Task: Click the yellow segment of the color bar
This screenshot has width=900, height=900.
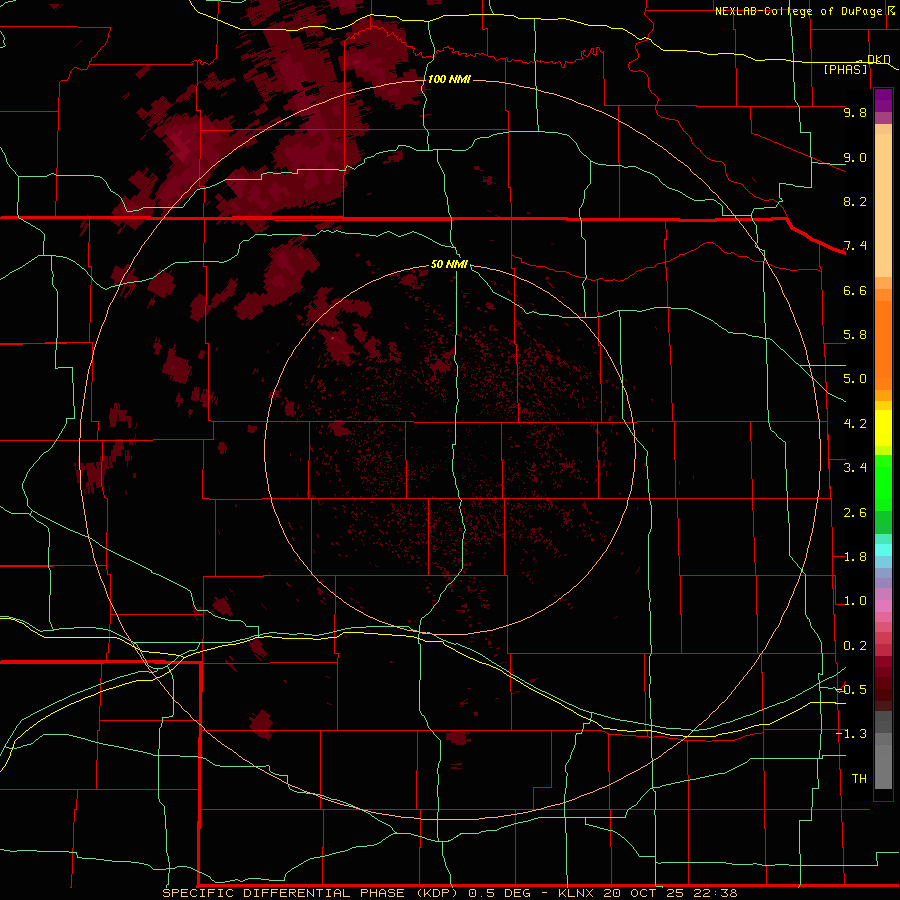Action: coord(883,428)
